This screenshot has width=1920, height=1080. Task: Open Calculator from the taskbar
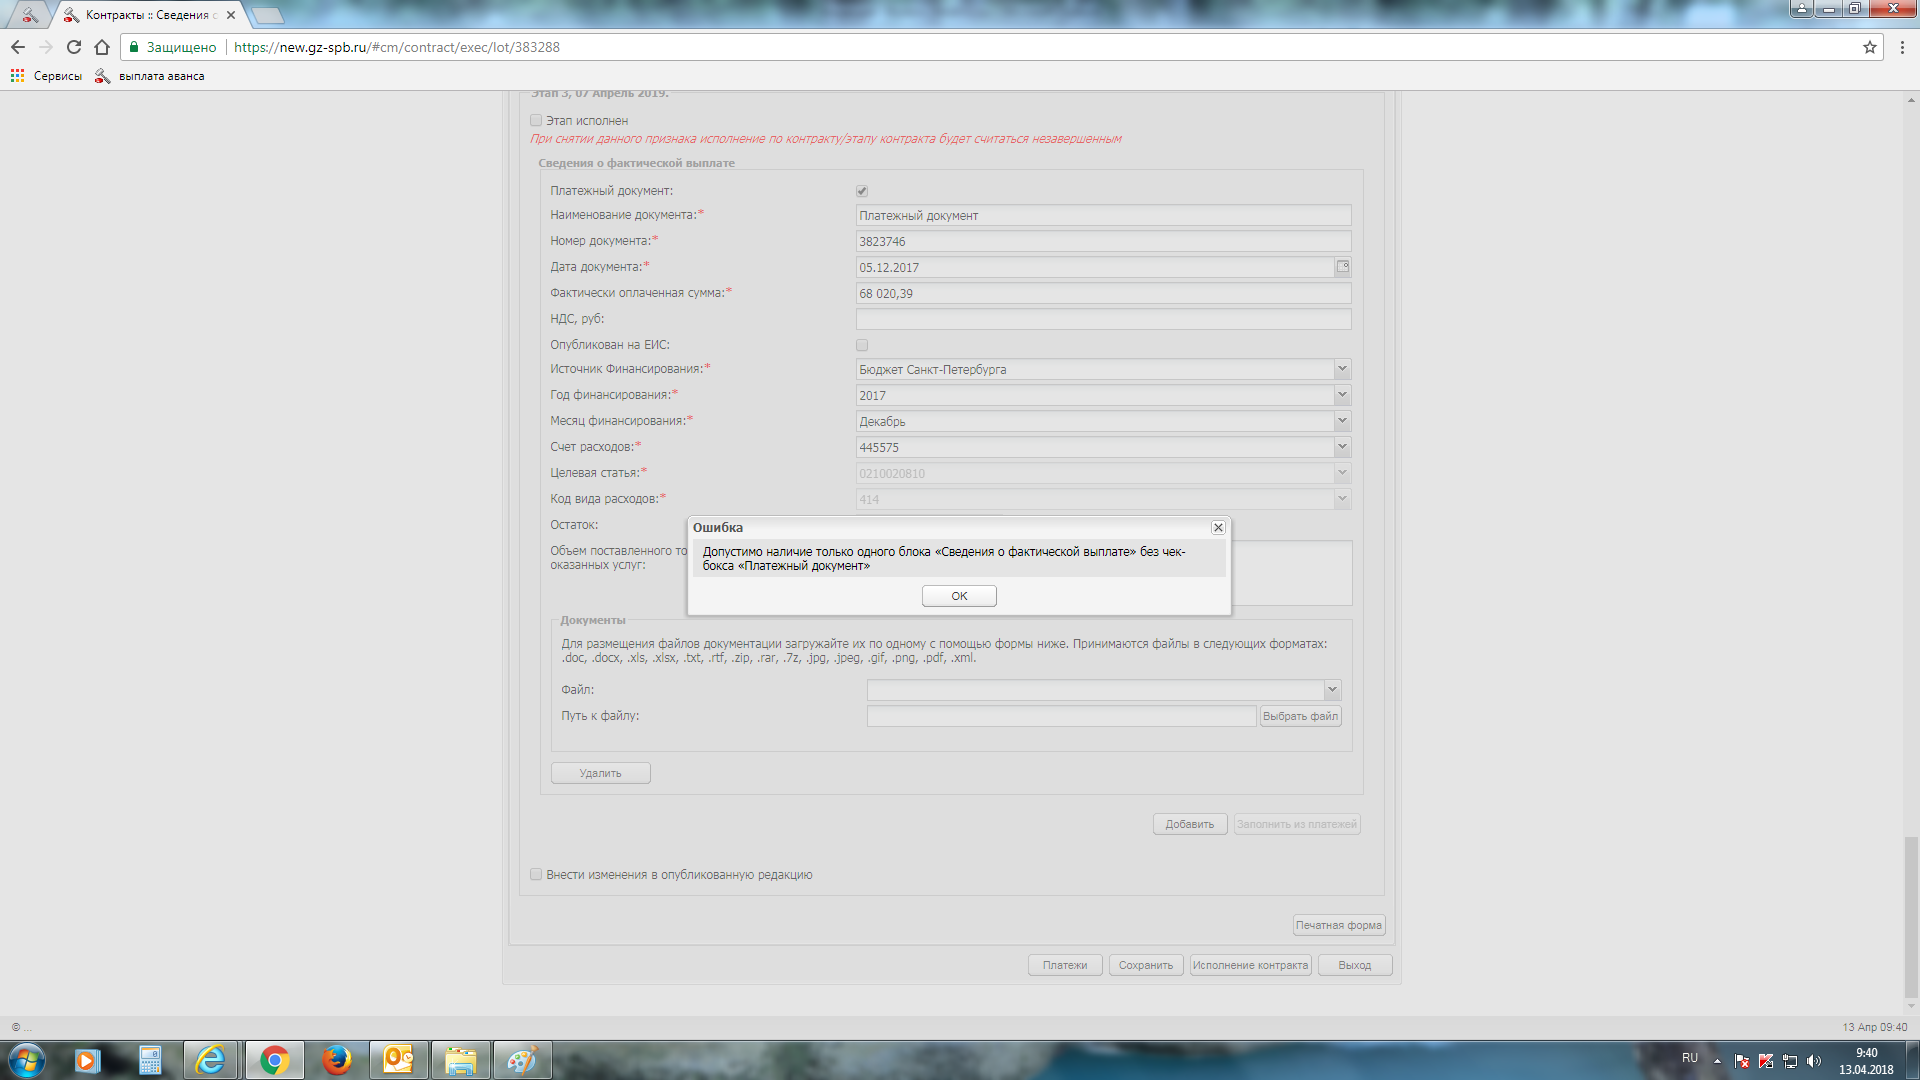coord(150,1060)
